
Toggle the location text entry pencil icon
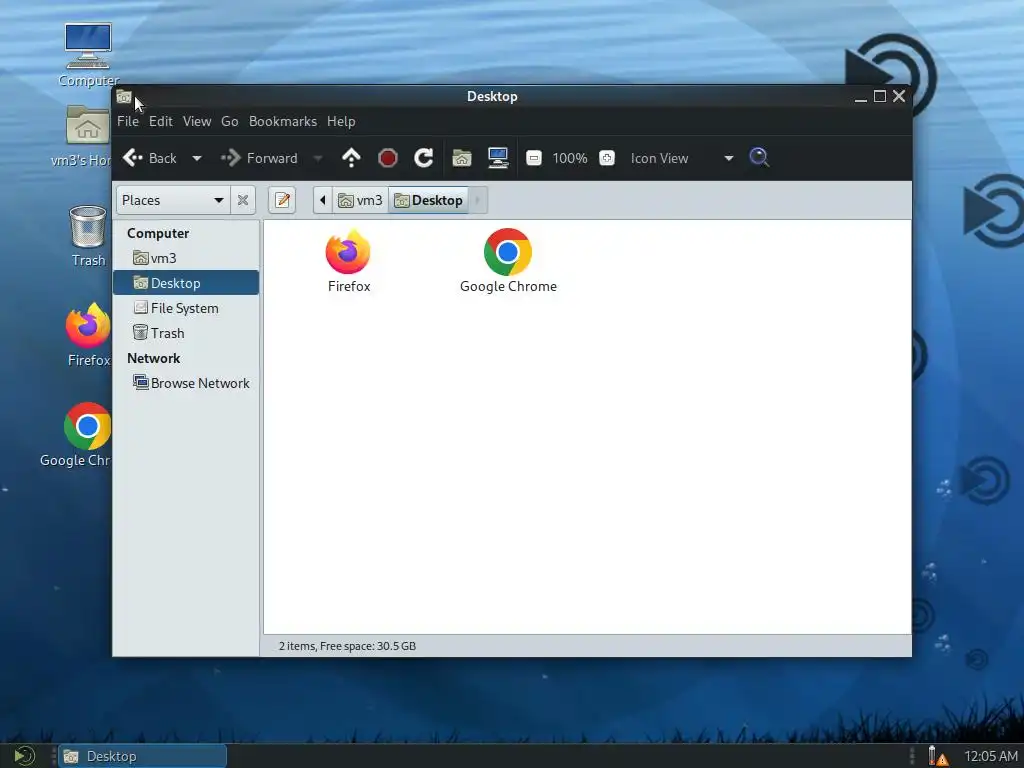(x=282, y=200)
